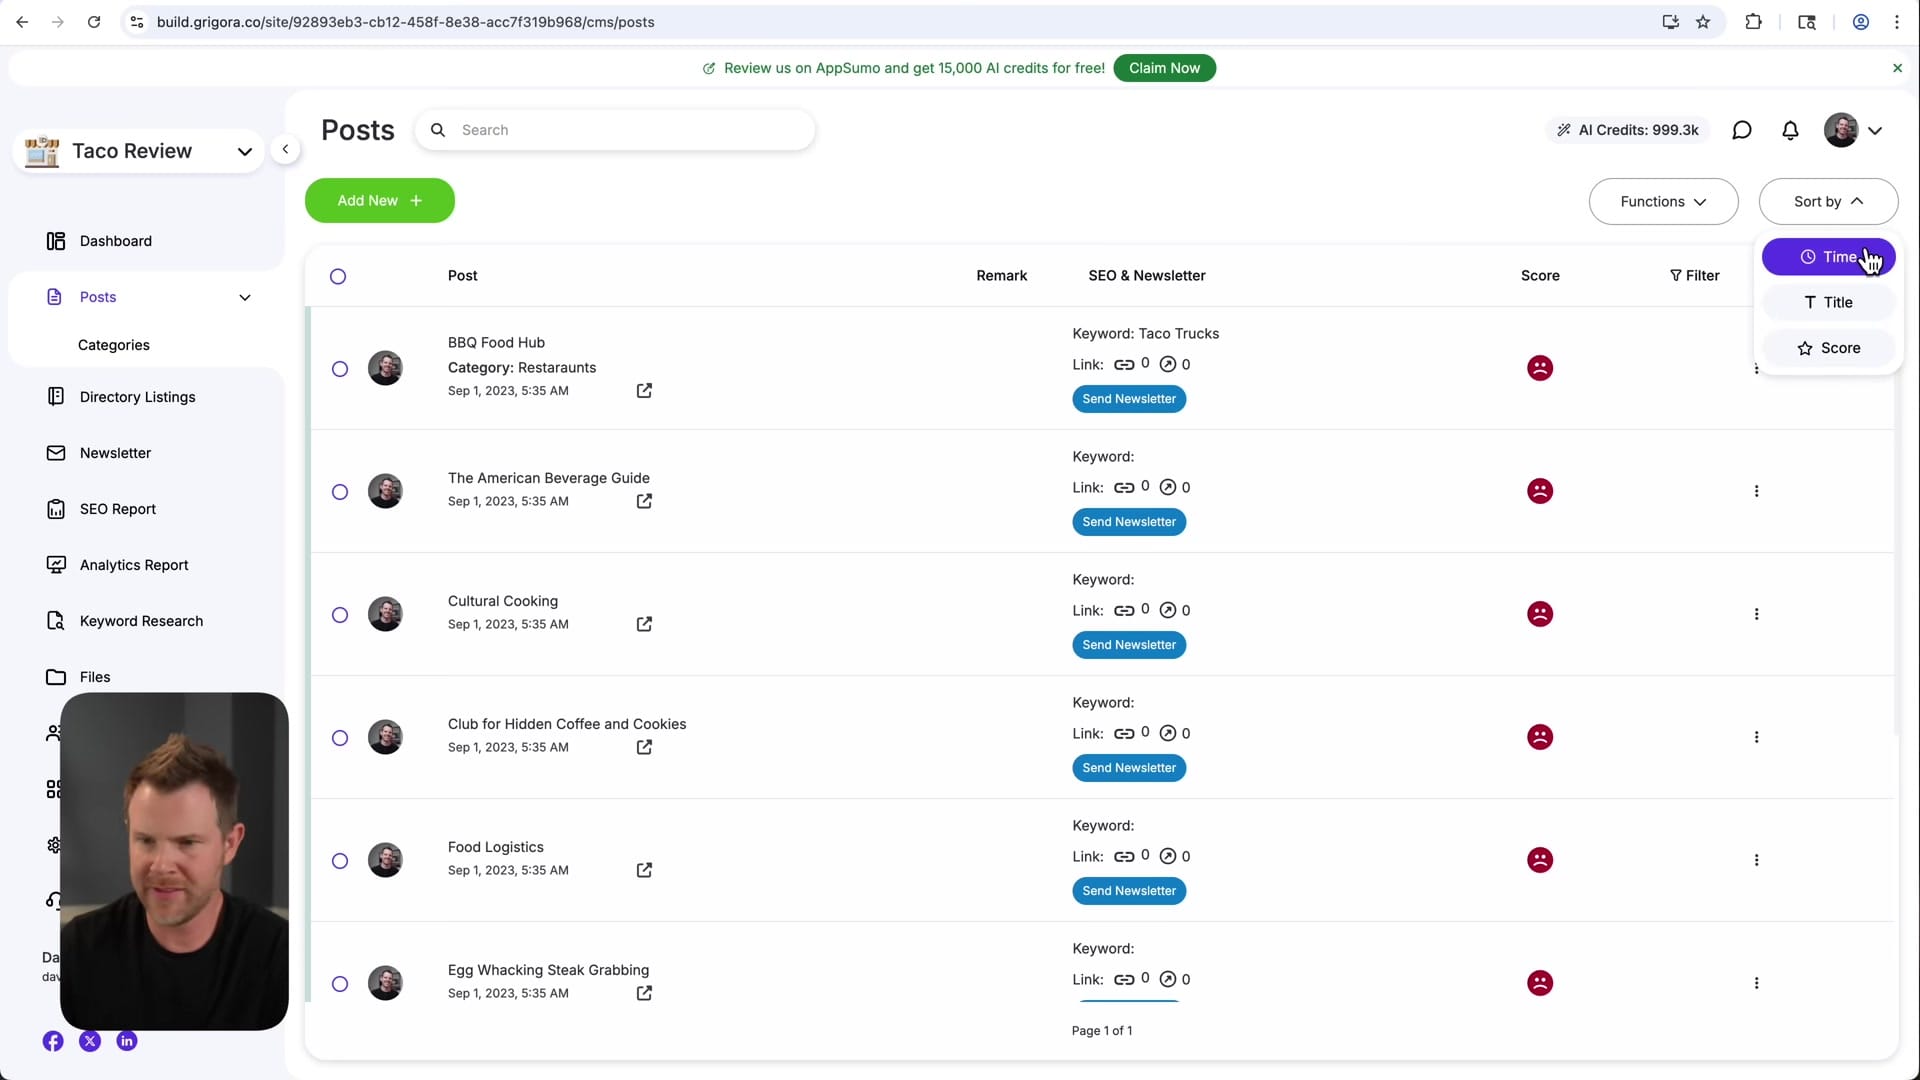
Task: Click the Facebook icon in sidebar footer
Action: (53, 1041)
